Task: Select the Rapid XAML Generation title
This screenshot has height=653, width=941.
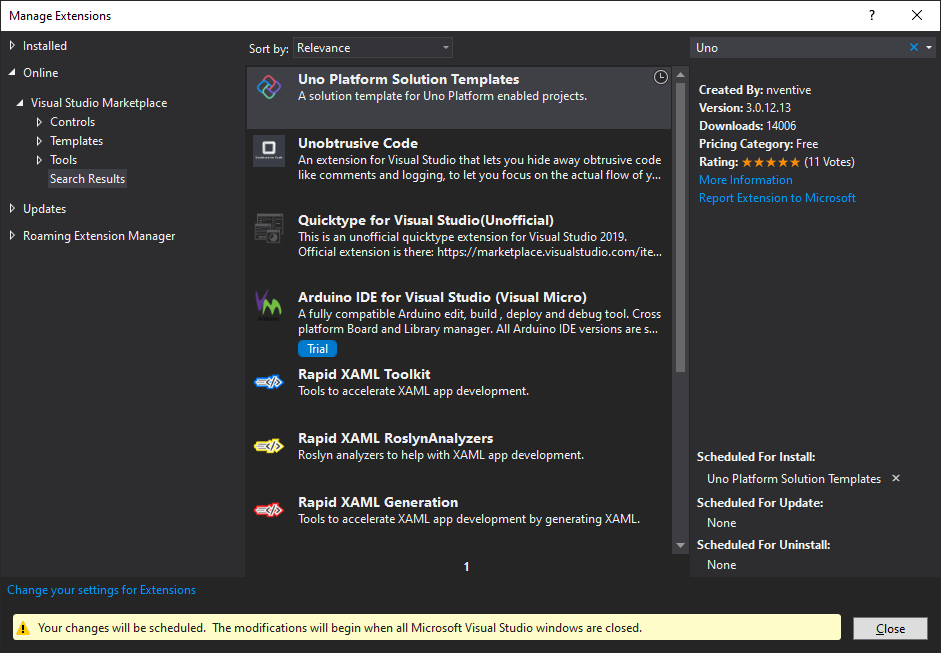Action: 378,502
